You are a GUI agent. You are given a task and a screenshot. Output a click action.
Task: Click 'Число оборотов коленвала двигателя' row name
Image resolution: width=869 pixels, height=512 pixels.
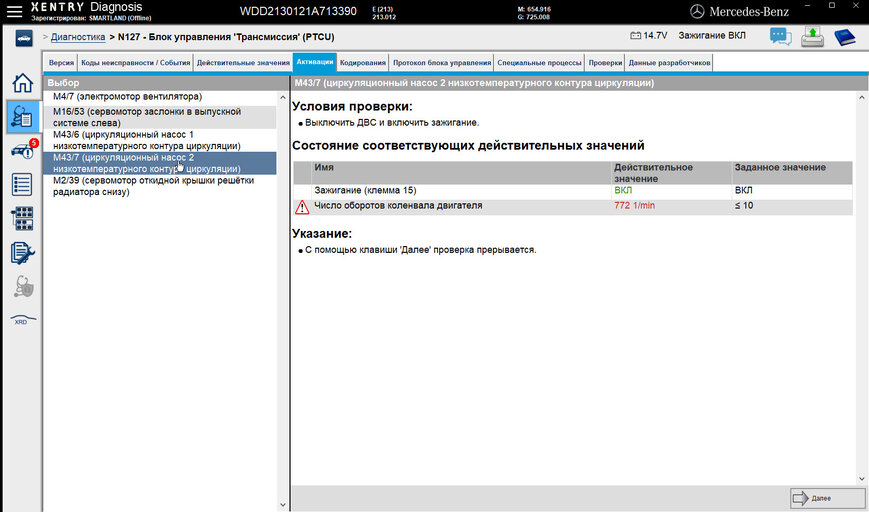coord(398,205)
